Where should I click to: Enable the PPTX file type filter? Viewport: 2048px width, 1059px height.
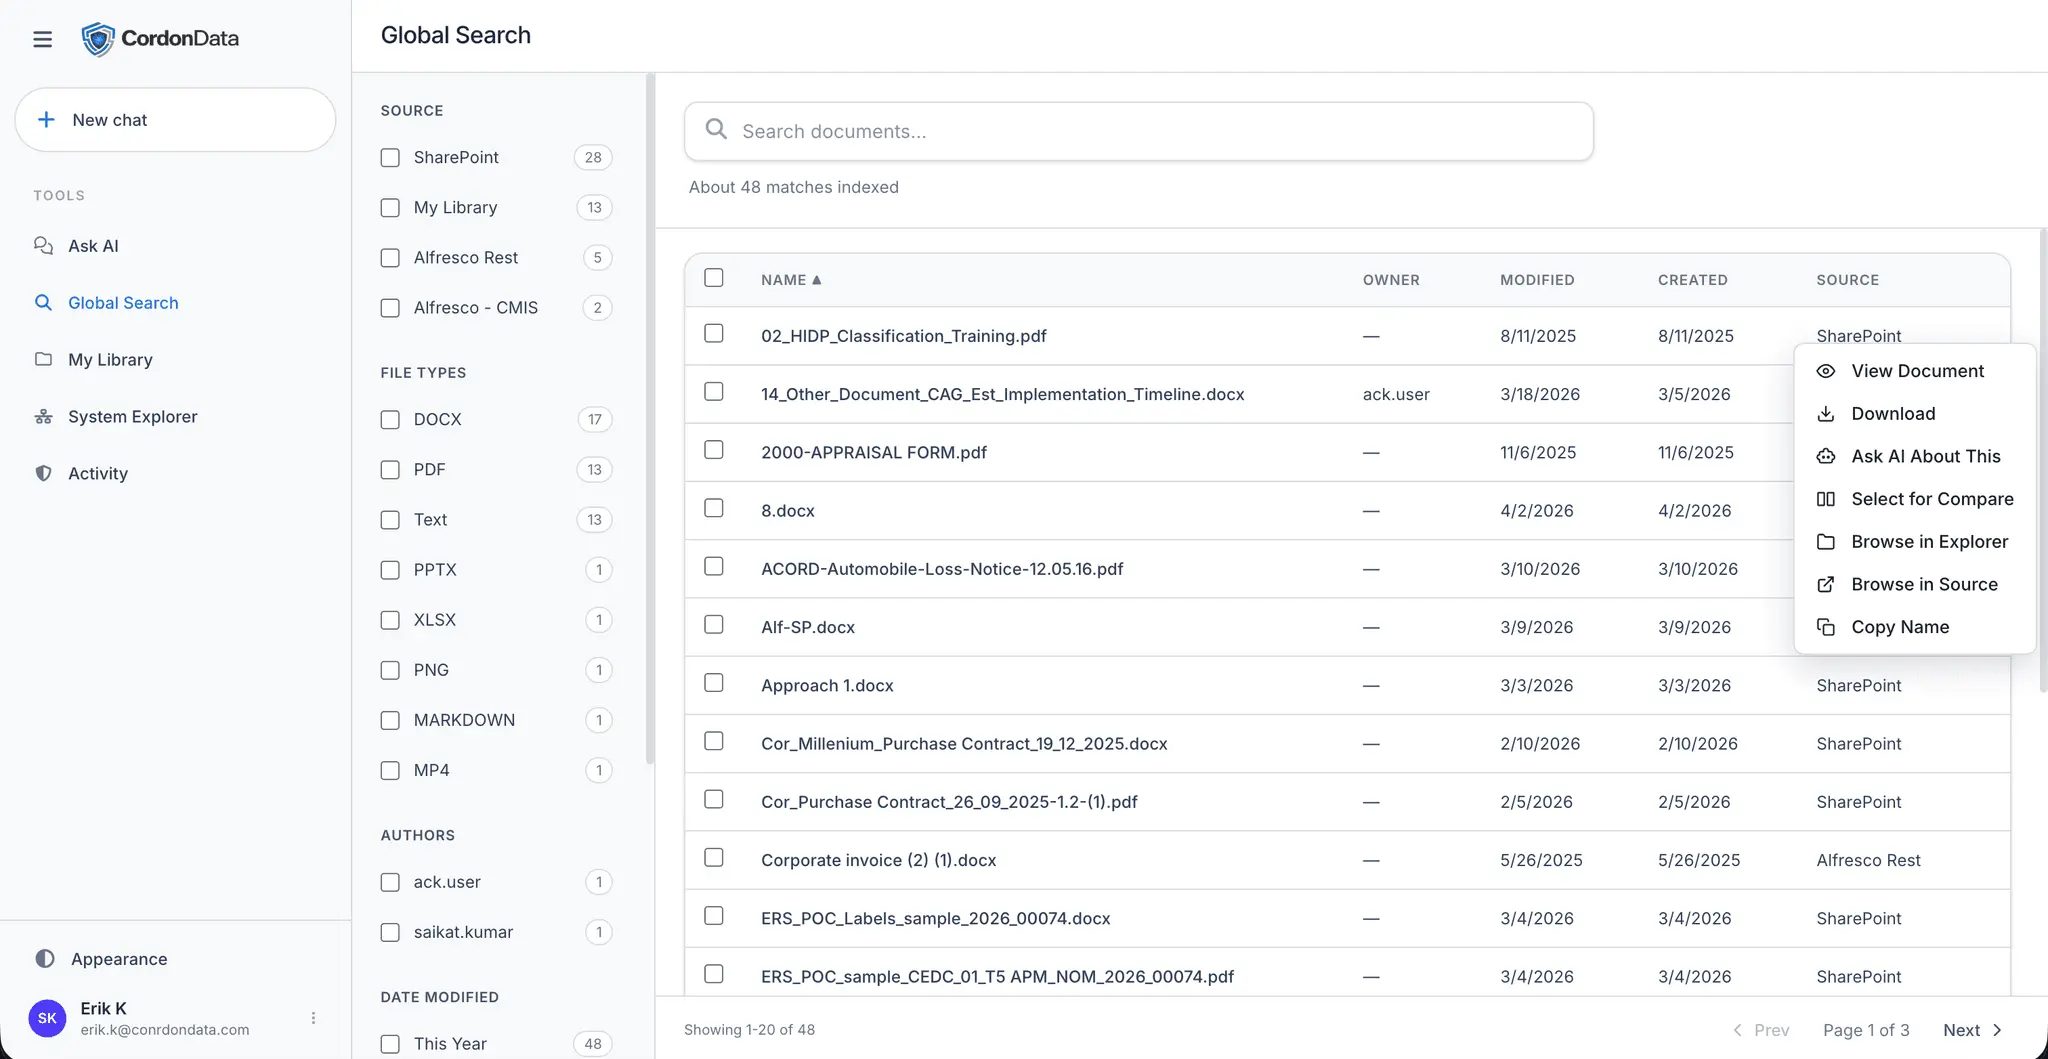click(x=390, y=570)
